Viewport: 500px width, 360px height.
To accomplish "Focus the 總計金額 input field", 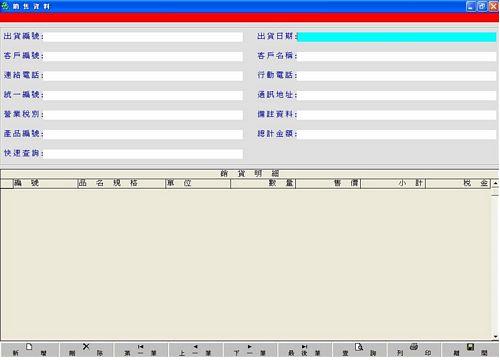I will 397,134.
